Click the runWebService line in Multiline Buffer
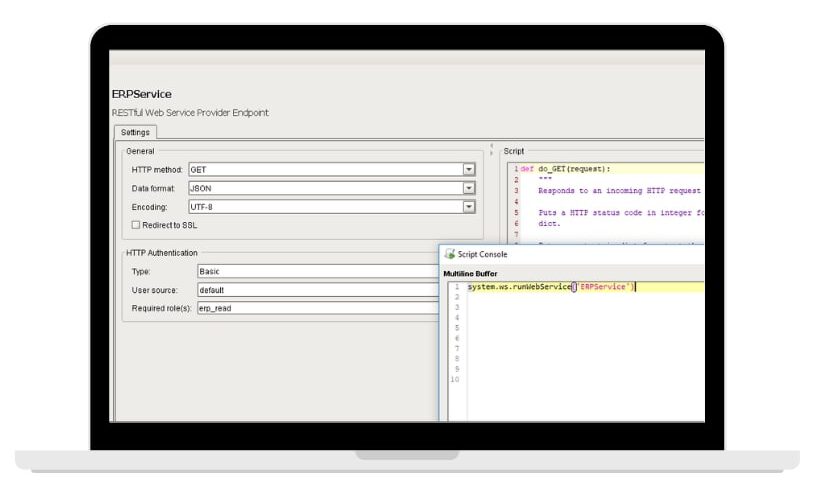The image size is (814, 498). [550, 287]
